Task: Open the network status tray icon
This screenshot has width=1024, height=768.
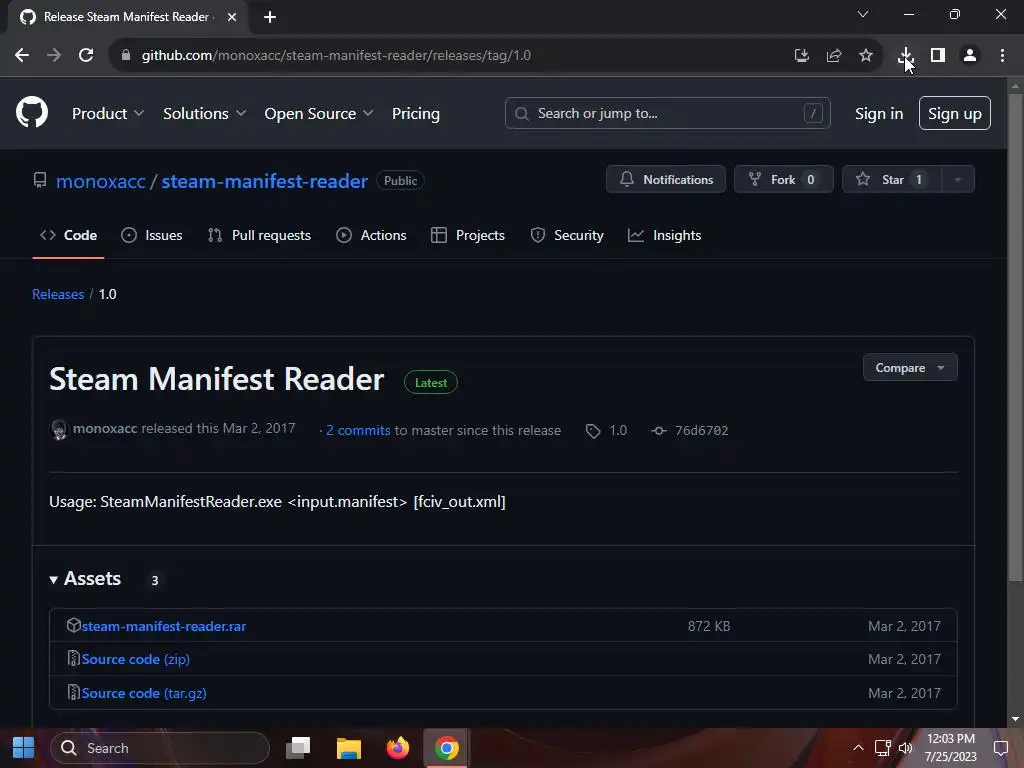Action: coord(883,748)
